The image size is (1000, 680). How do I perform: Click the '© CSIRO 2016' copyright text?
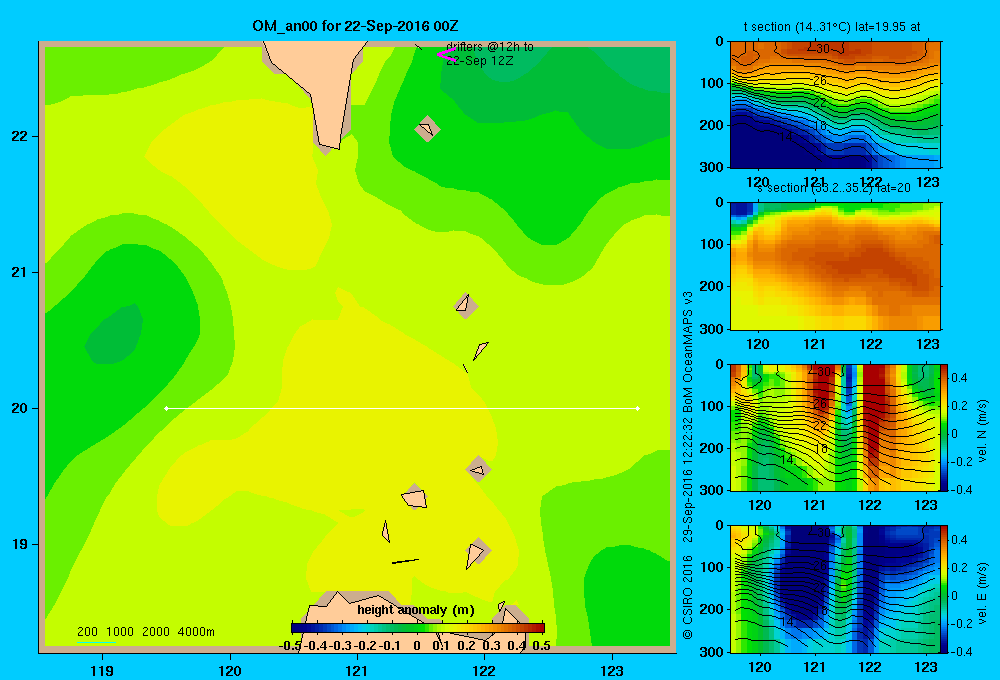(688, 598)
